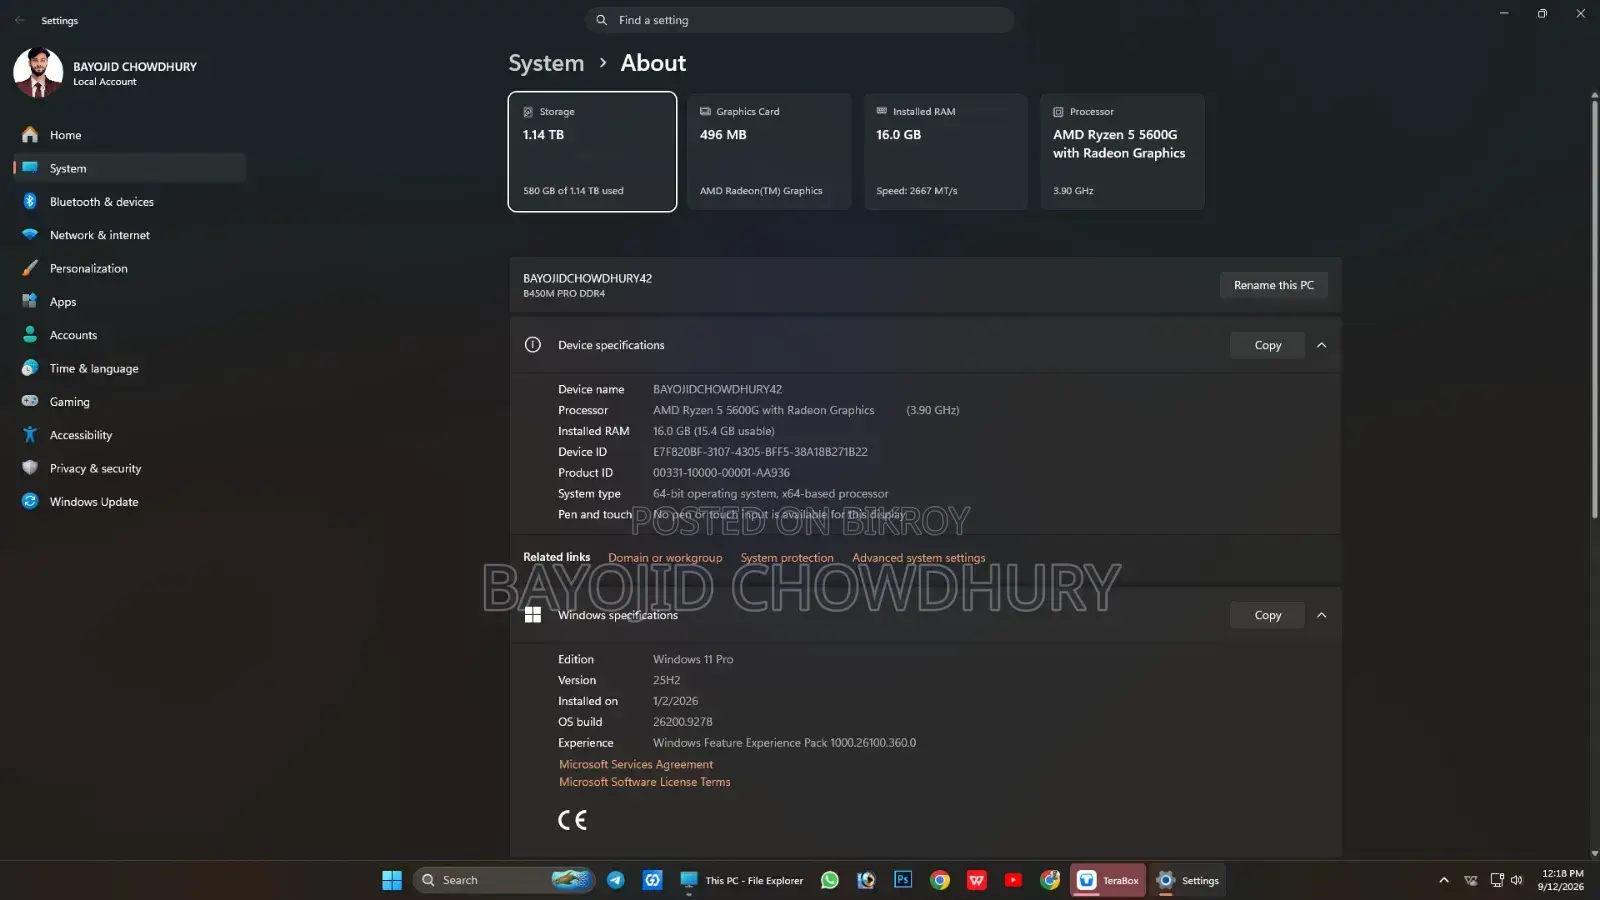Image resolution: width=1600 pixels, height=900 pixels.
Task: Select the OS build 26200.9278 value
Action: tap(683, 722)
